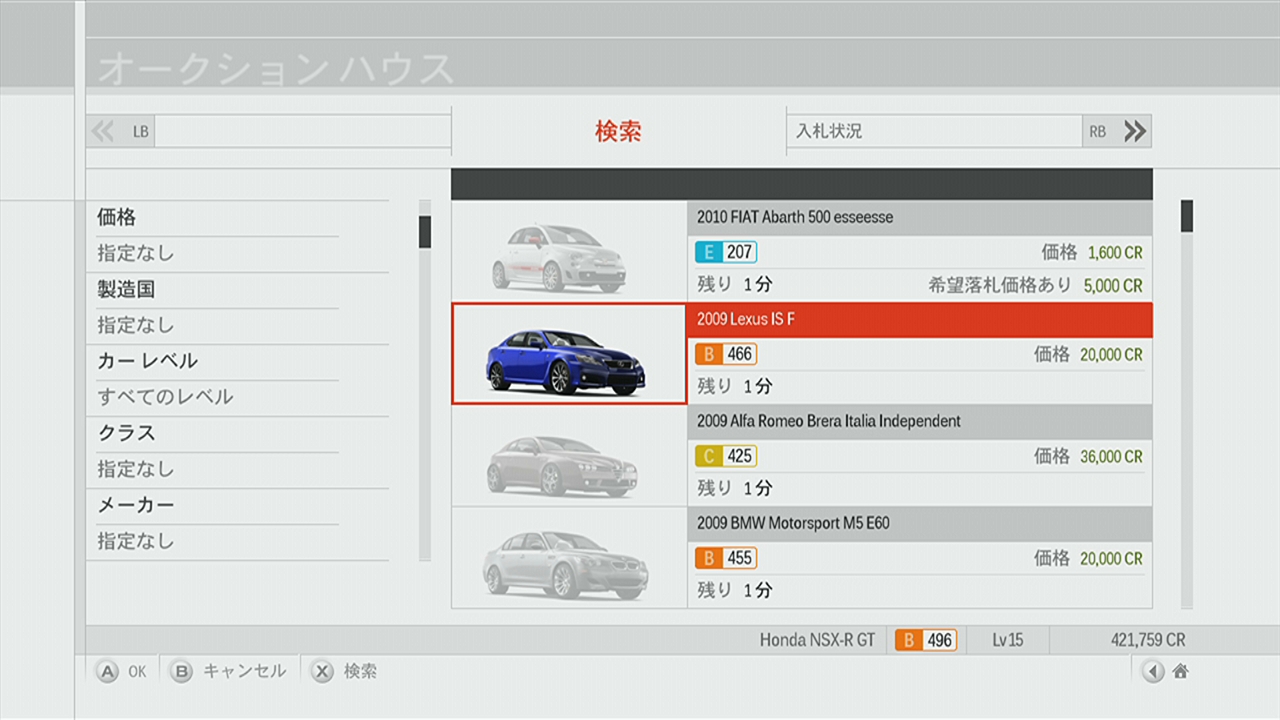Select the Alfa Romeo Brera thumbnail
Screen dimensions: 1280x720
[569, 456]
